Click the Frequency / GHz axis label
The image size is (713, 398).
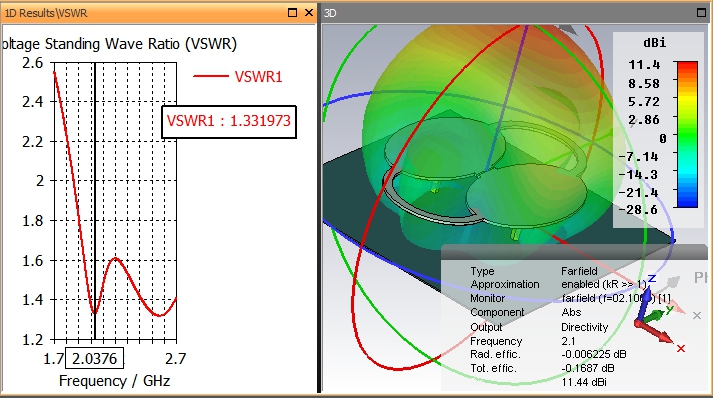pyautogui.click(x=115, y=380)
